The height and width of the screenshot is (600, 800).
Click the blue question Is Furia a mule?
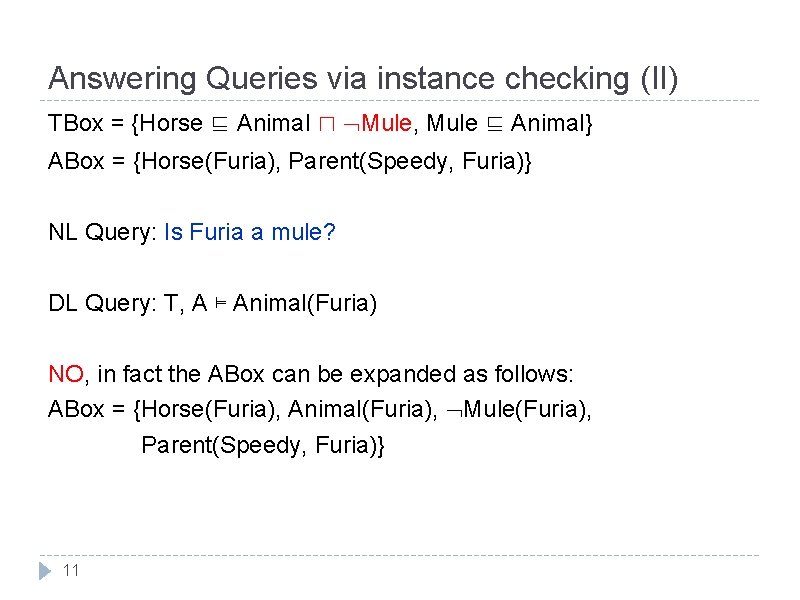coord(249,232)
